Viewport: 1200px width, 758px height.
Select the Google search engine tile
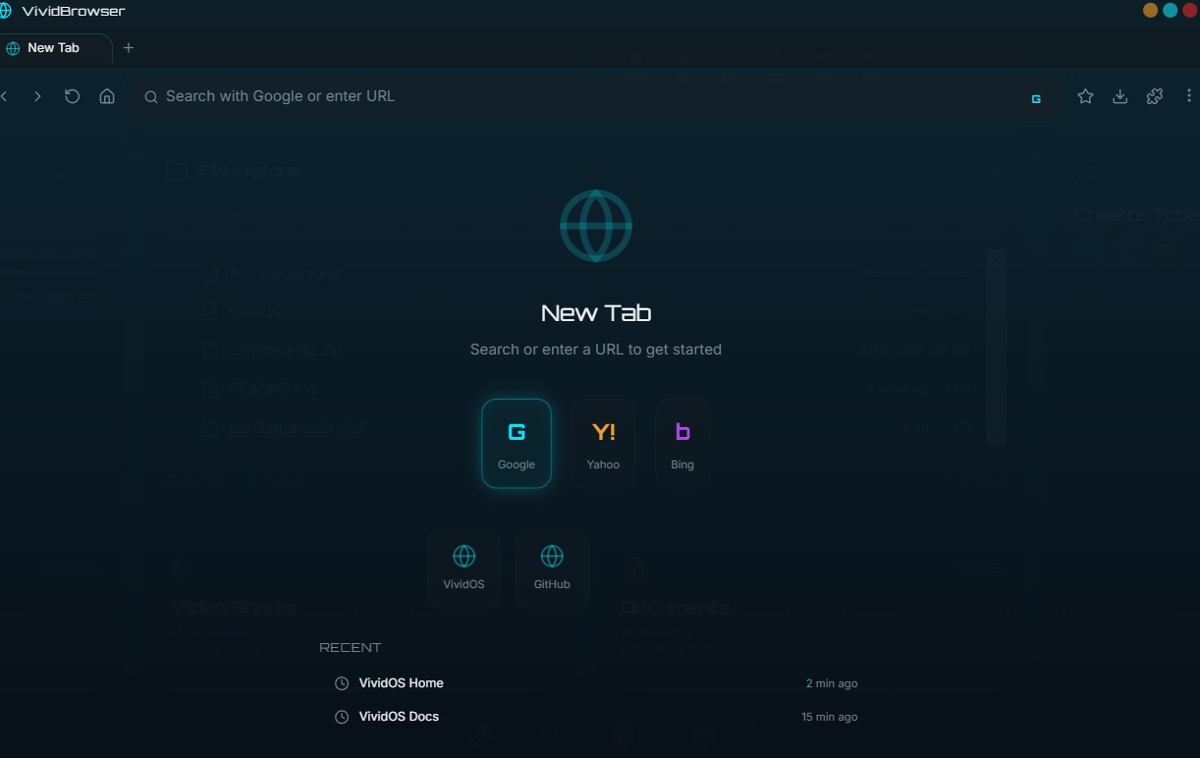[516, 443]
